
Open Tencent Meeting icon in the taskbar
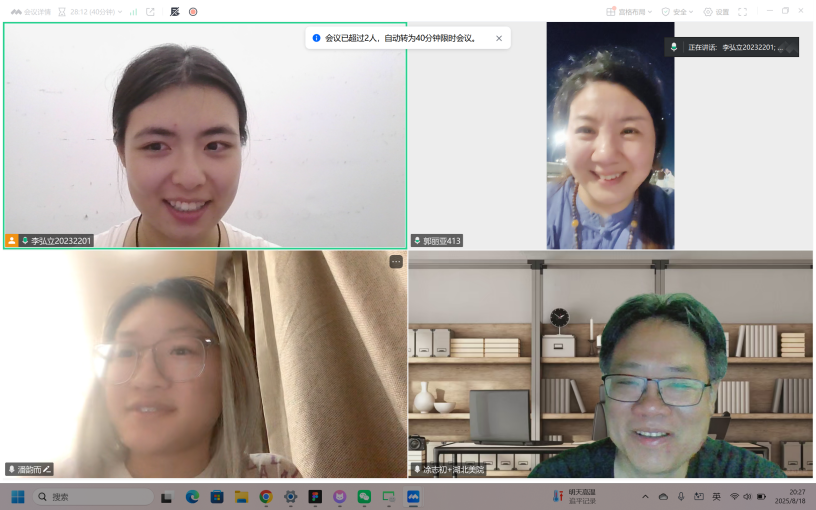coord(412,496)
